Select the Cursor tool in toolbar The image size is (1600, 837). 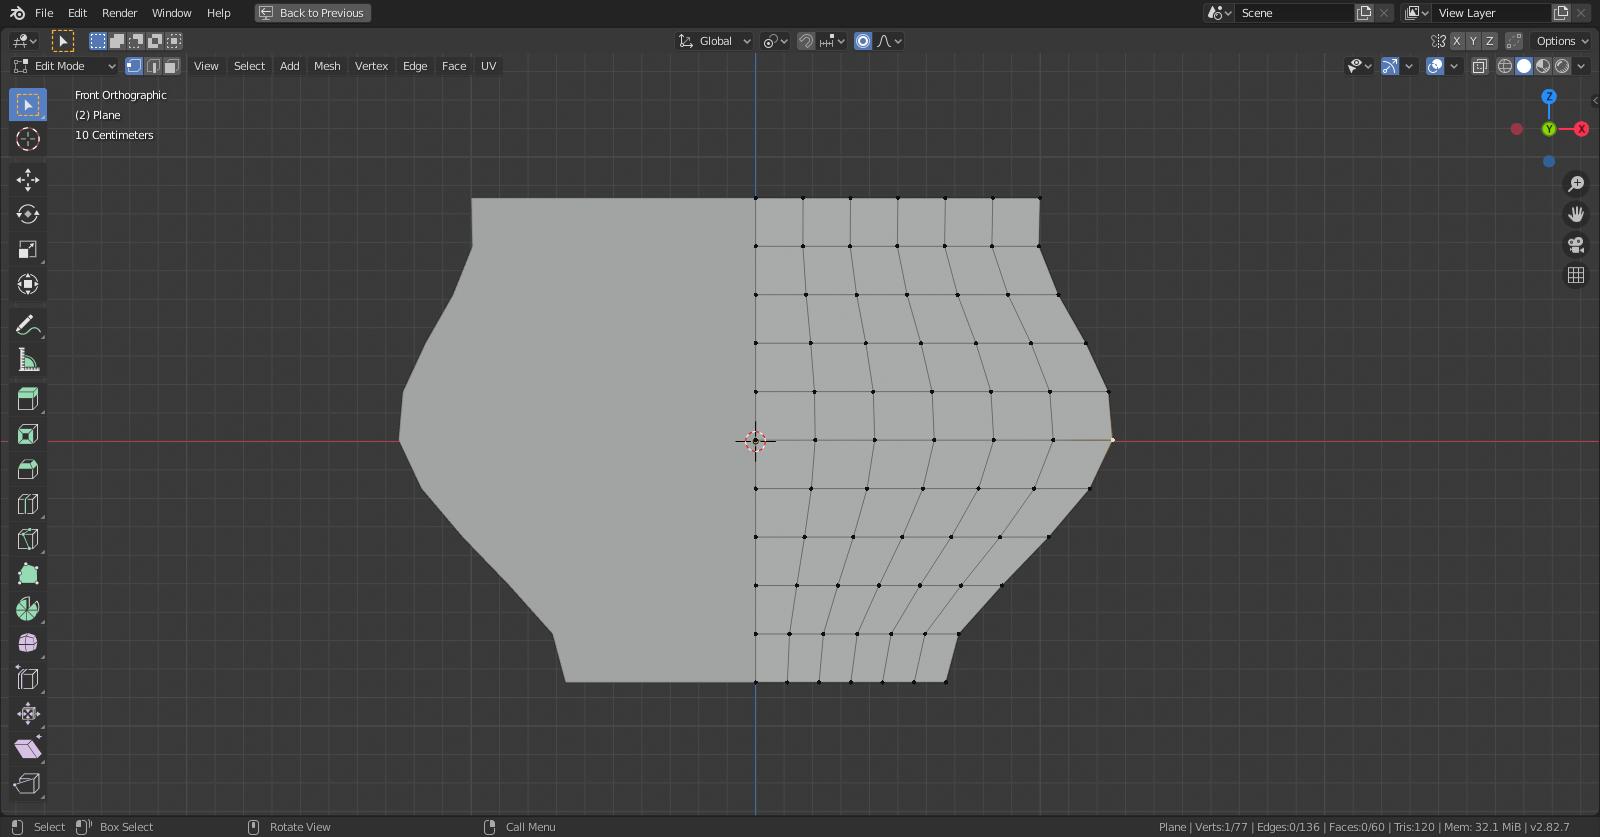(x=28, y=139)
